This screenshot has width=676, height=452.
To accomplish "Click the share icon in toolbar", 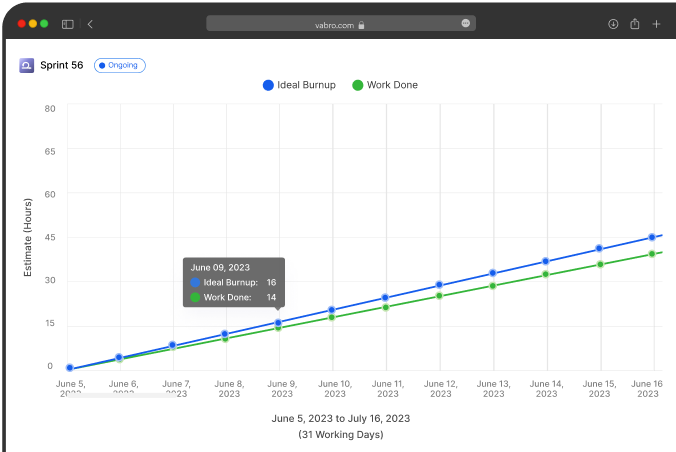I will tap(634, 23).
